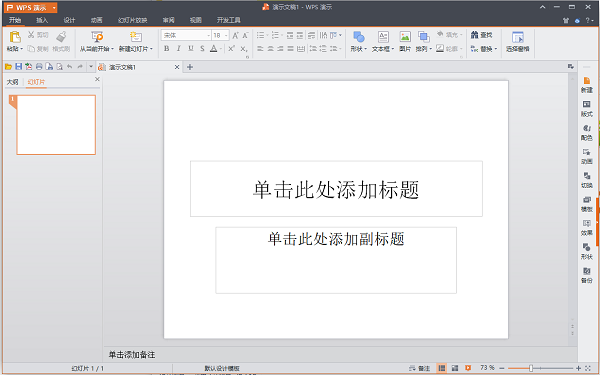The height and width of the screenshot is (375, 600).
Task: Switch to the 大纲 outline tab
Action: pos(13,82)
